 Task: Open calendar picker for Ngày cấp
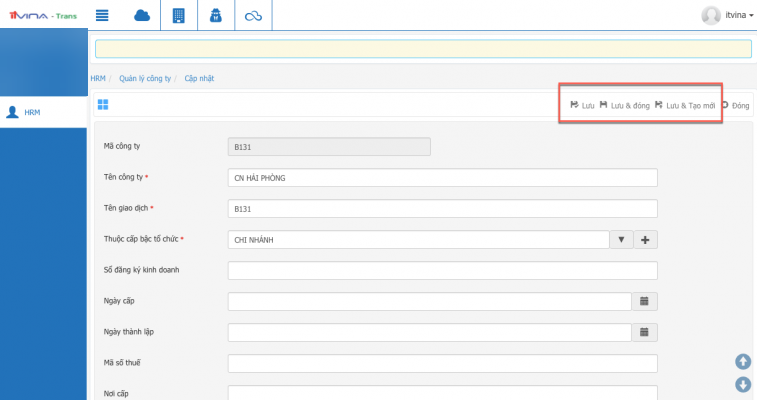[x=644, y=301]
